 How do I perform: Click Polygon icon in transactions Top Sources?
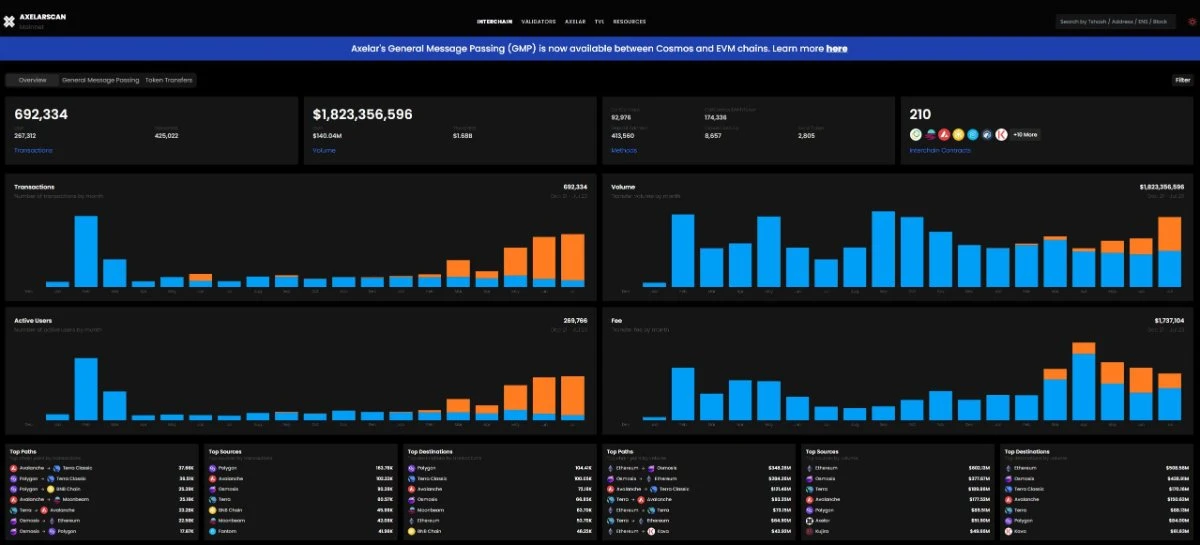(213, 467)
